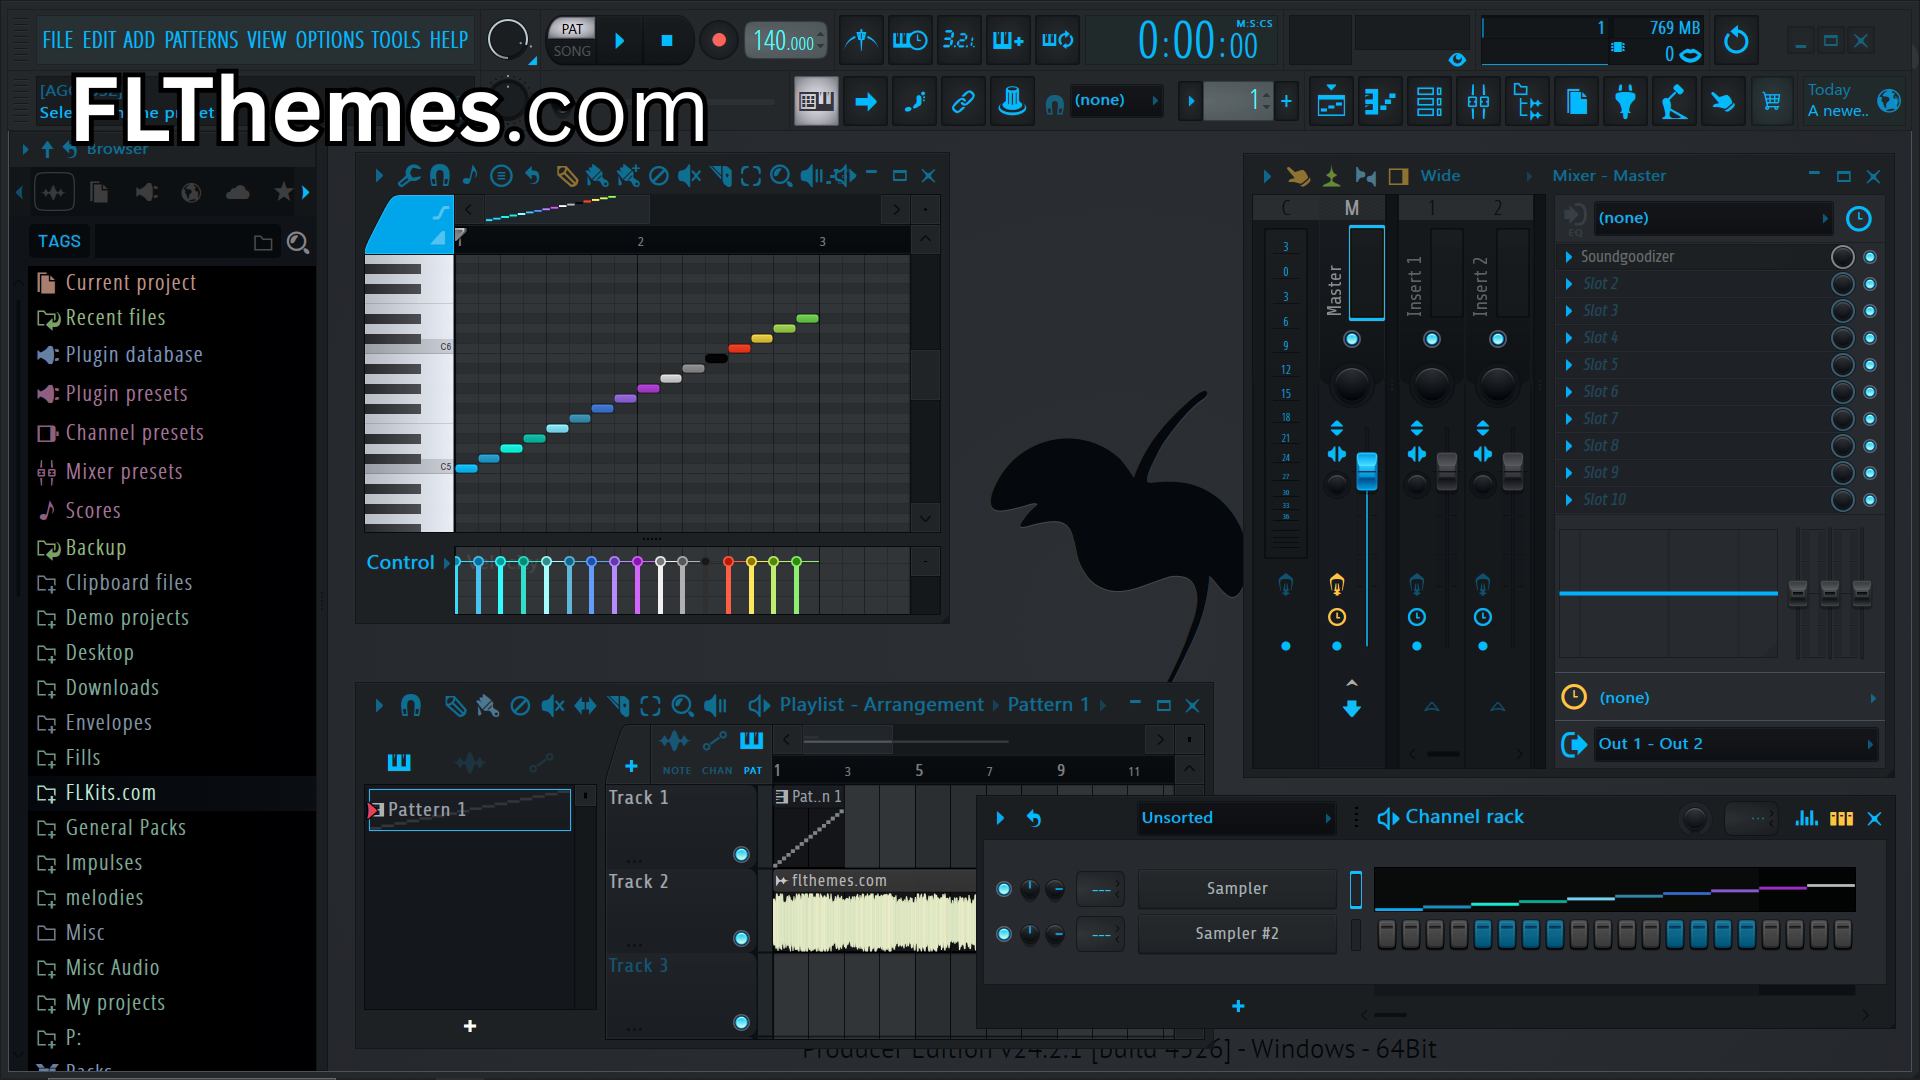Toggle Insert 1 mute LED in Mixer
The height and width of the screenshot is (1080, 1920).
[1432, 339]
